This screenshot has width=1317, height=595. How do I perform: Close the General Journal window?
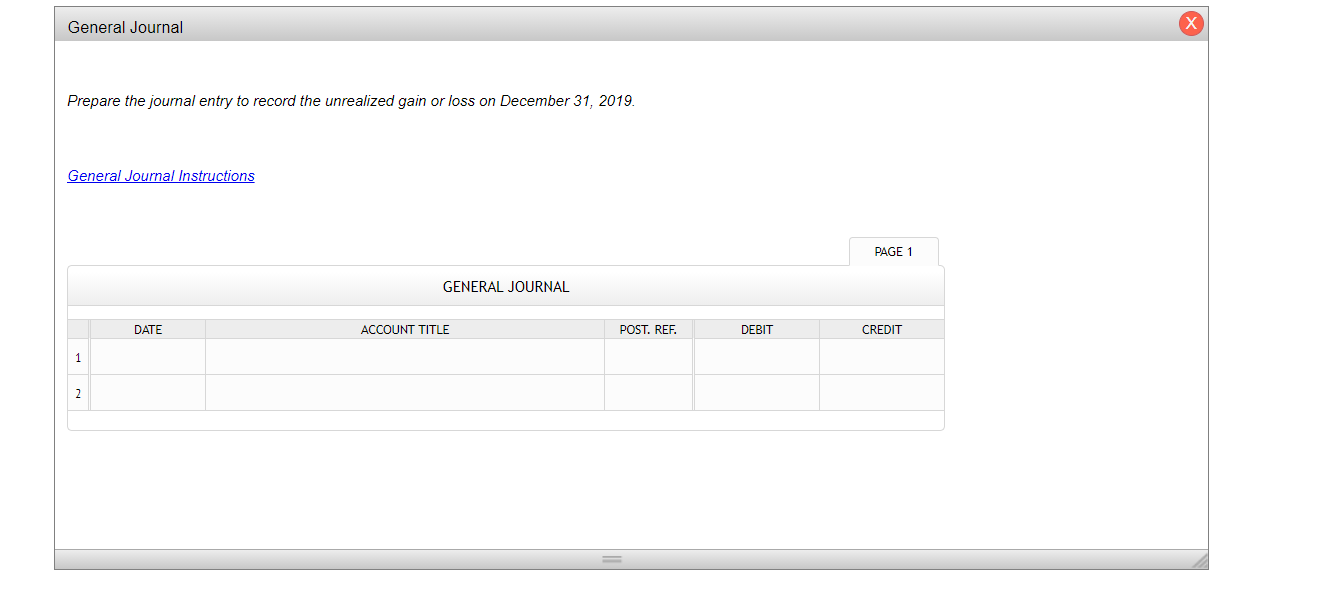pyautogui.click(x=1190, y=23)
